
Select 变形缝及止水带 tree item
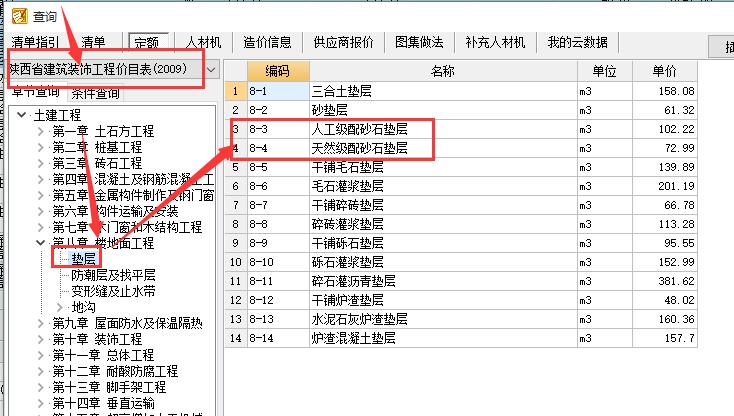coord(113,291)
